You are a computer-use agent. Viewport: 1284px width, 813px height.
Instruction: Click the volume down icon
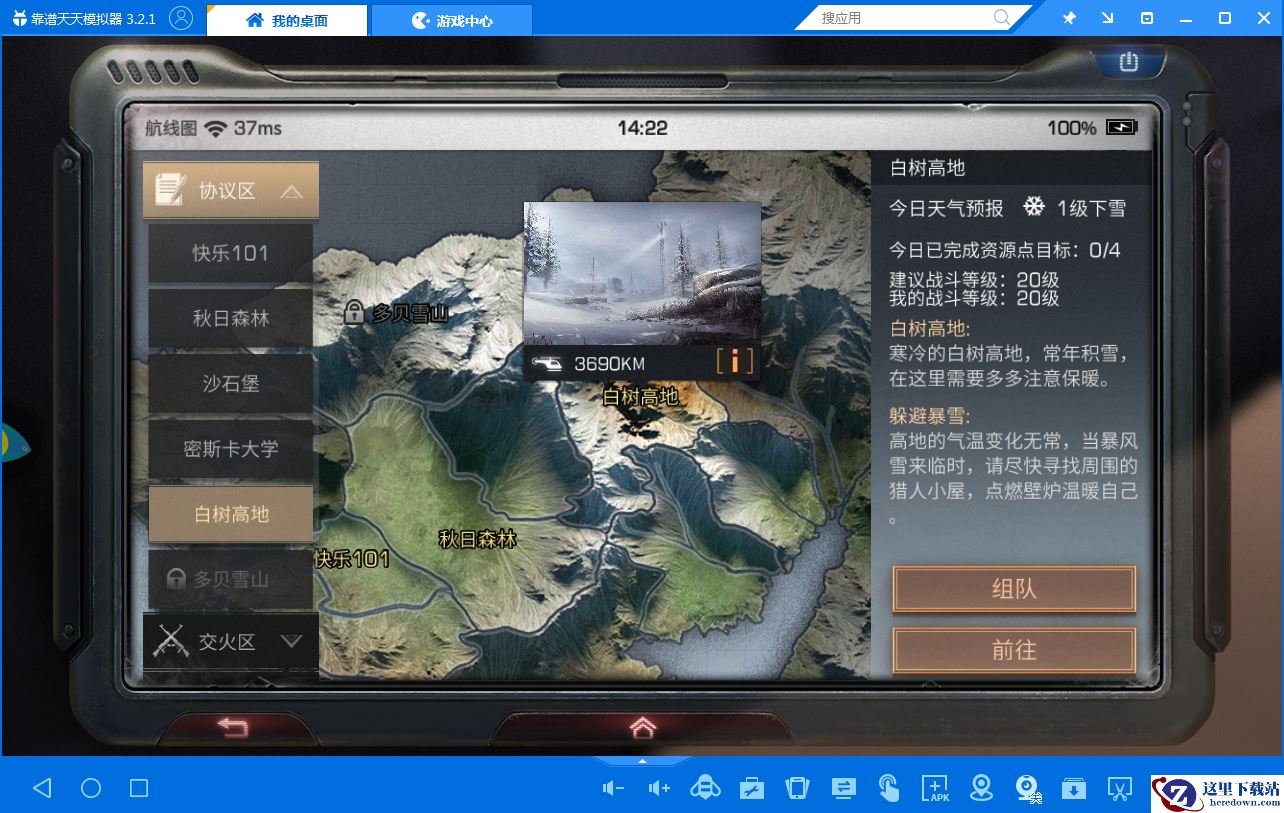coord(613,788)
